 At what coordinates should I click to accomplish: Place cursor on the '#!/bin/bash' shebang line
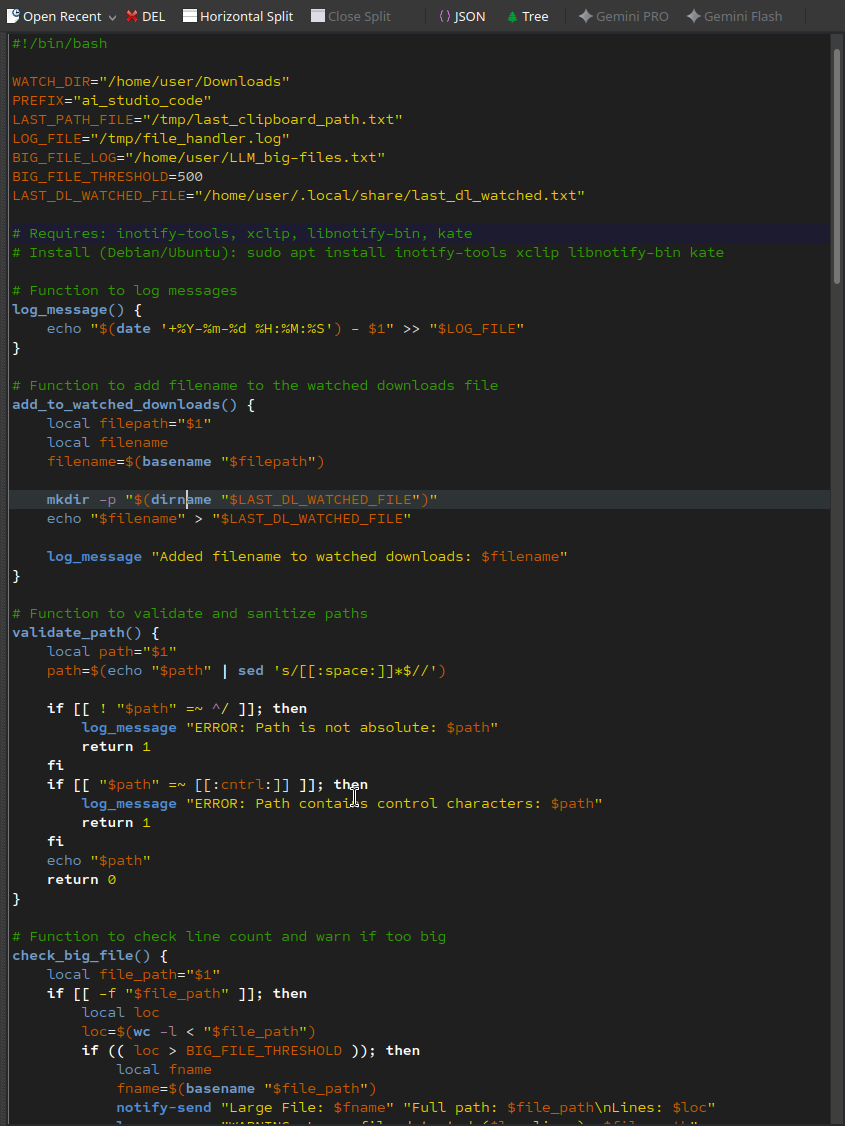coord(60,44)
